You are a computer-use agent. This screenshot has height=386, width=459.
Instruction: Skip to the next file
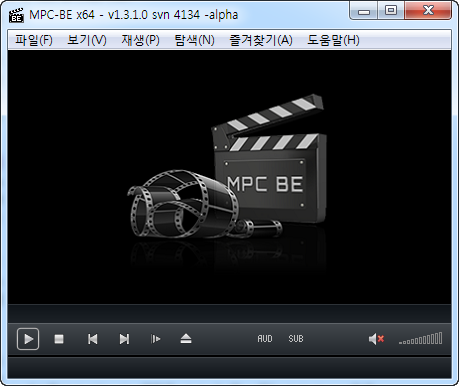click(124, 339)
